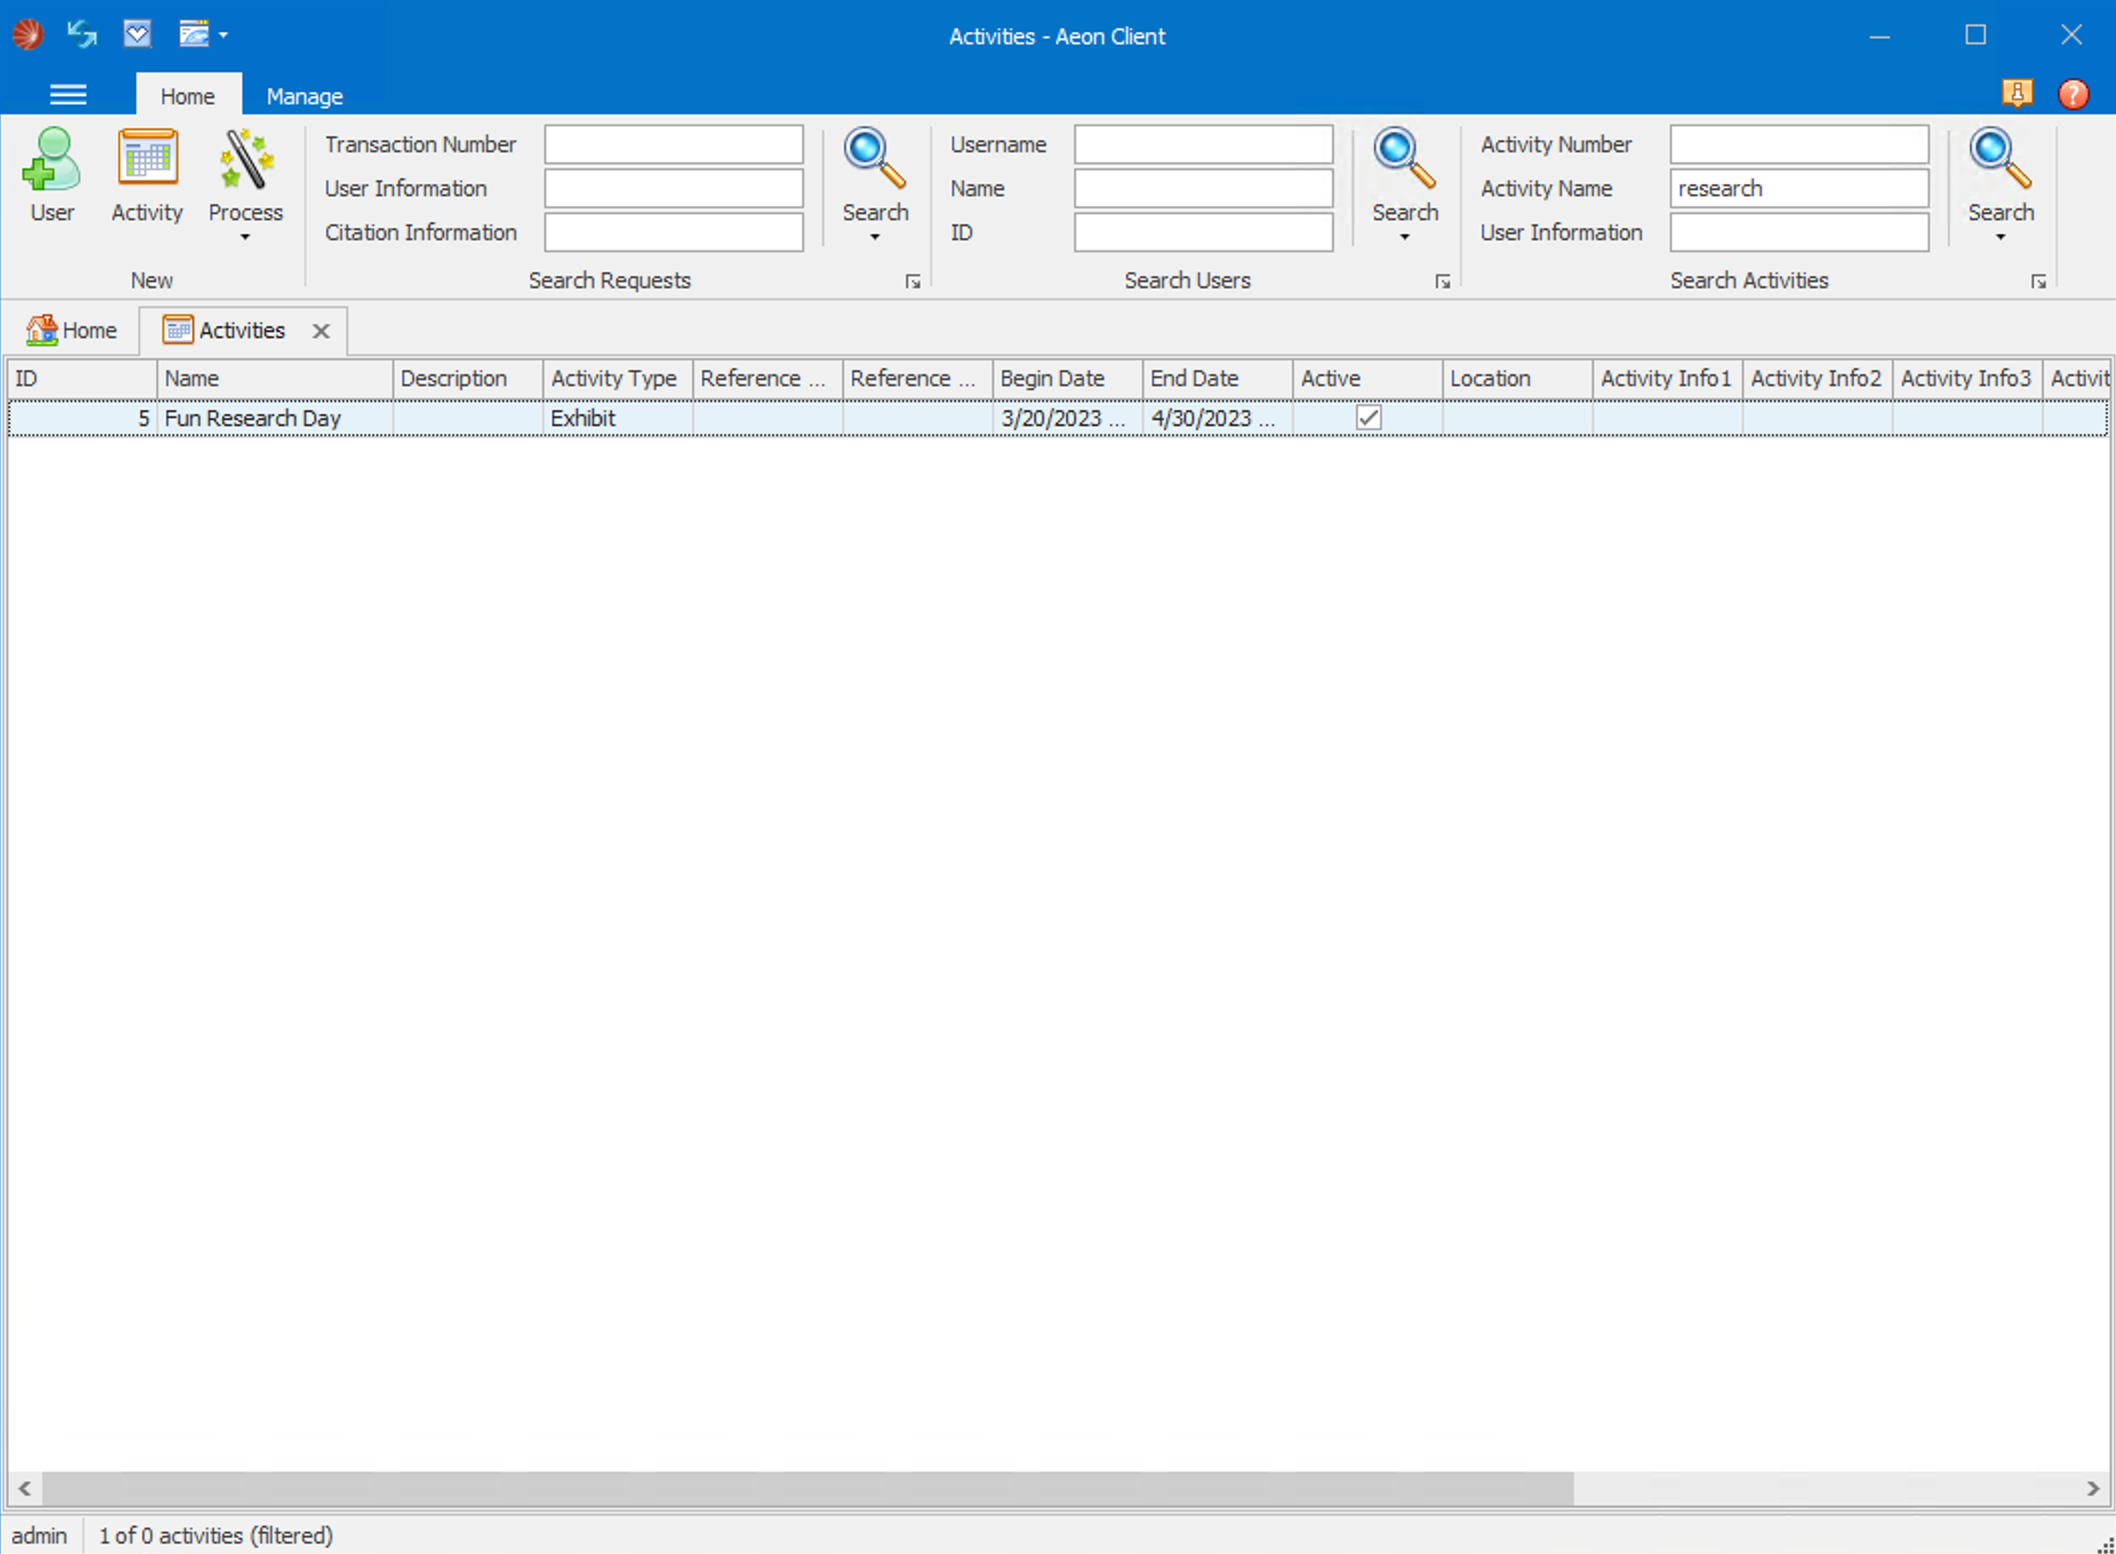This screenshot has height=1554, width=2116.
Task: Open Search Activities dialog launcher
Action: pyautogui.click(x=2038, y=282)
